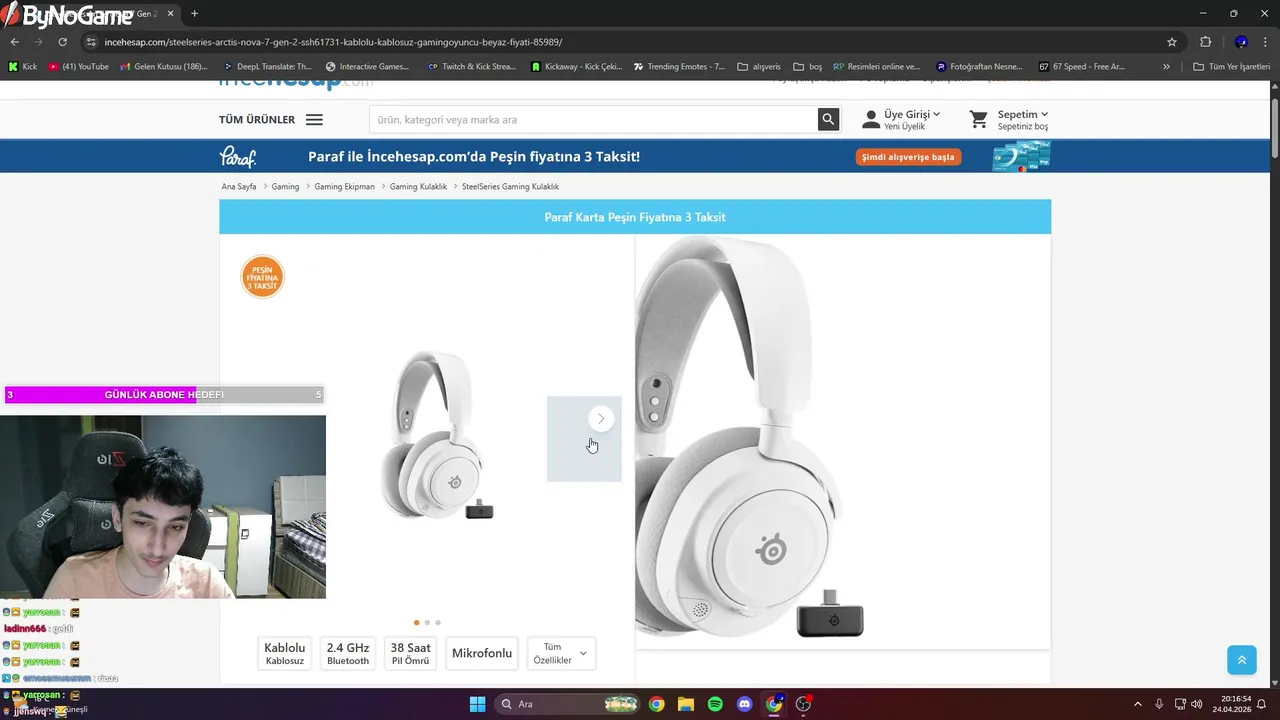Click the small white headset product image
This screenshot has height=720, width=1280.
pos(436,434)
